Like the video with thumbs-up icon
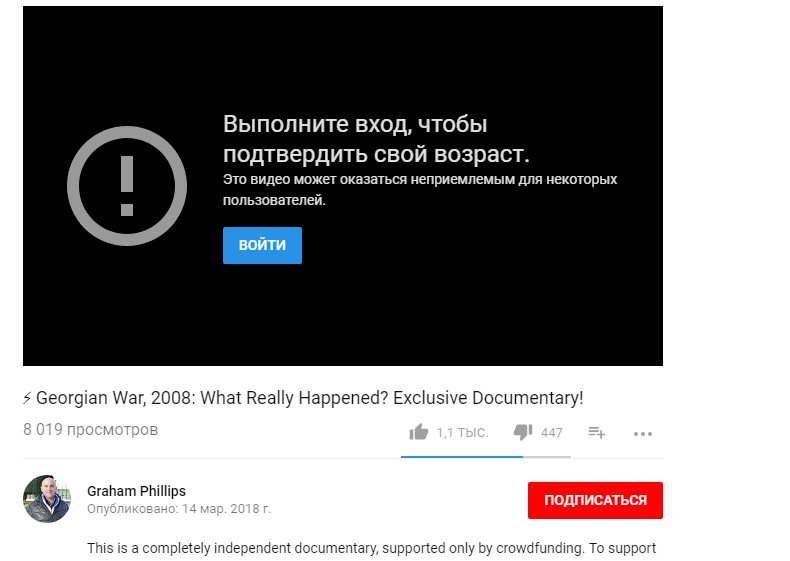The width and height of the screenshot is (790, 561). point(419,432)
